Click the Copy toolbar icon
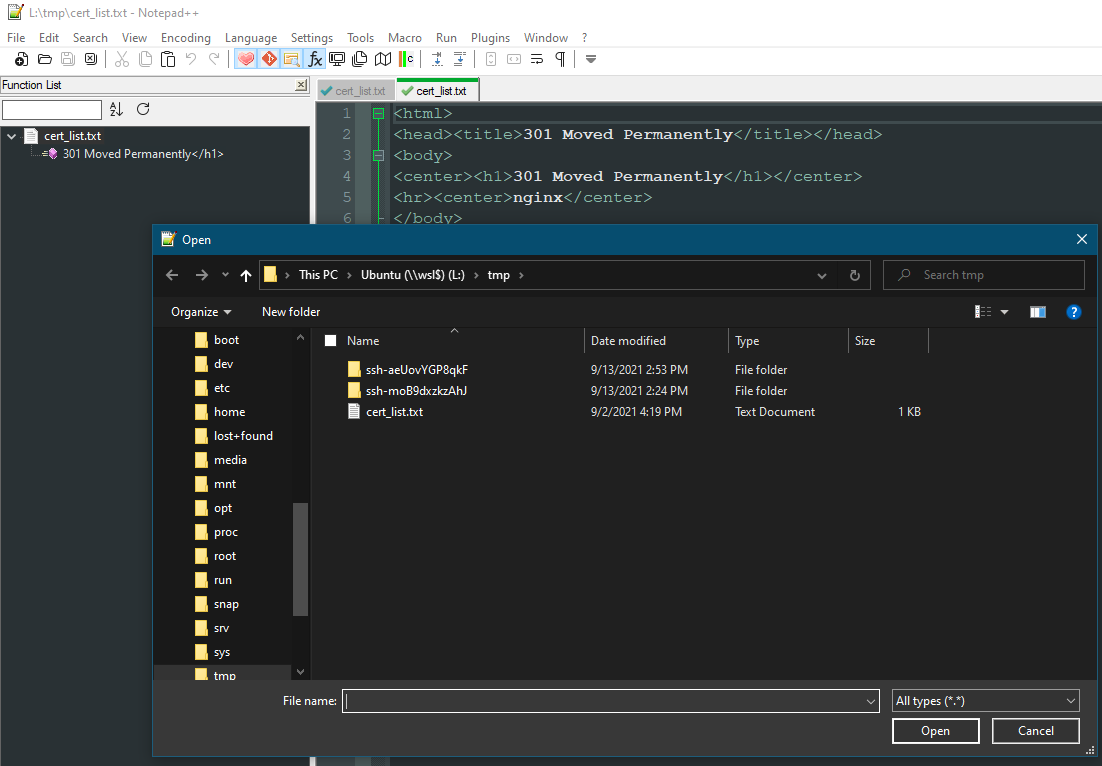This screenshot has width=1102, height=766. pos(145,60)
